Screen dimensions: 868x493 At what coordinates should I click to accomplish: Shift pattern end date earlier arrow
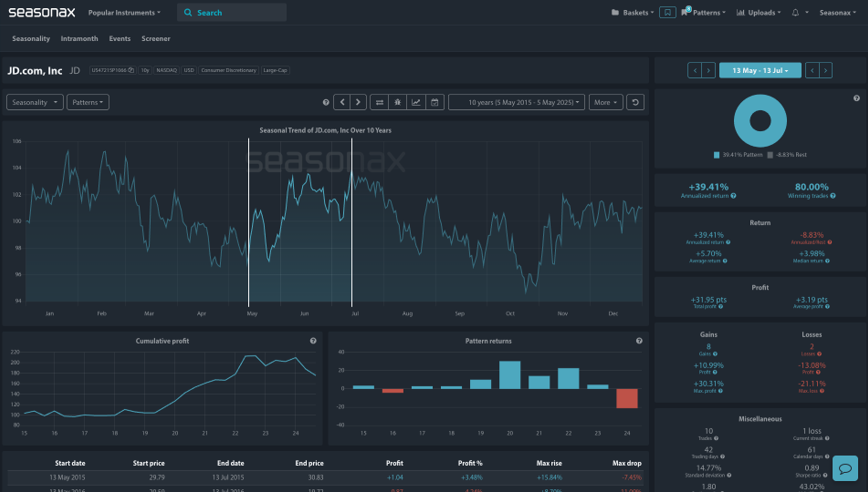(x=812, y=70)
